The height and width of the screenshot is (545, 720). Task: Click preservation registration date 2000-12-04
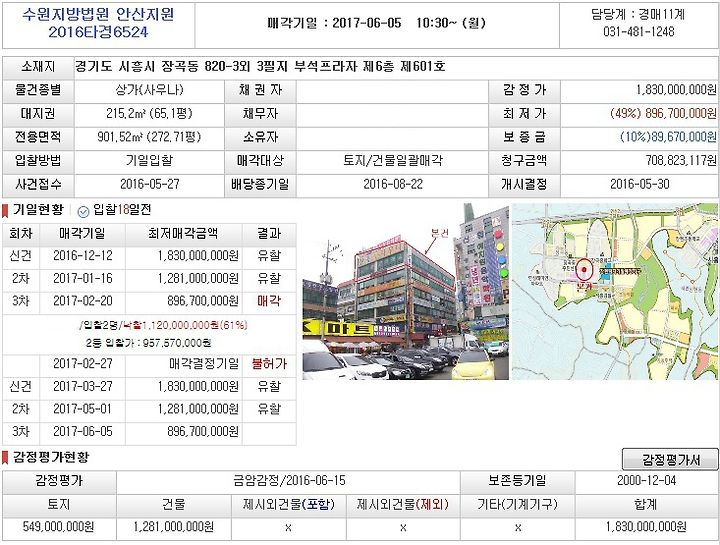[x=647, y=481]
